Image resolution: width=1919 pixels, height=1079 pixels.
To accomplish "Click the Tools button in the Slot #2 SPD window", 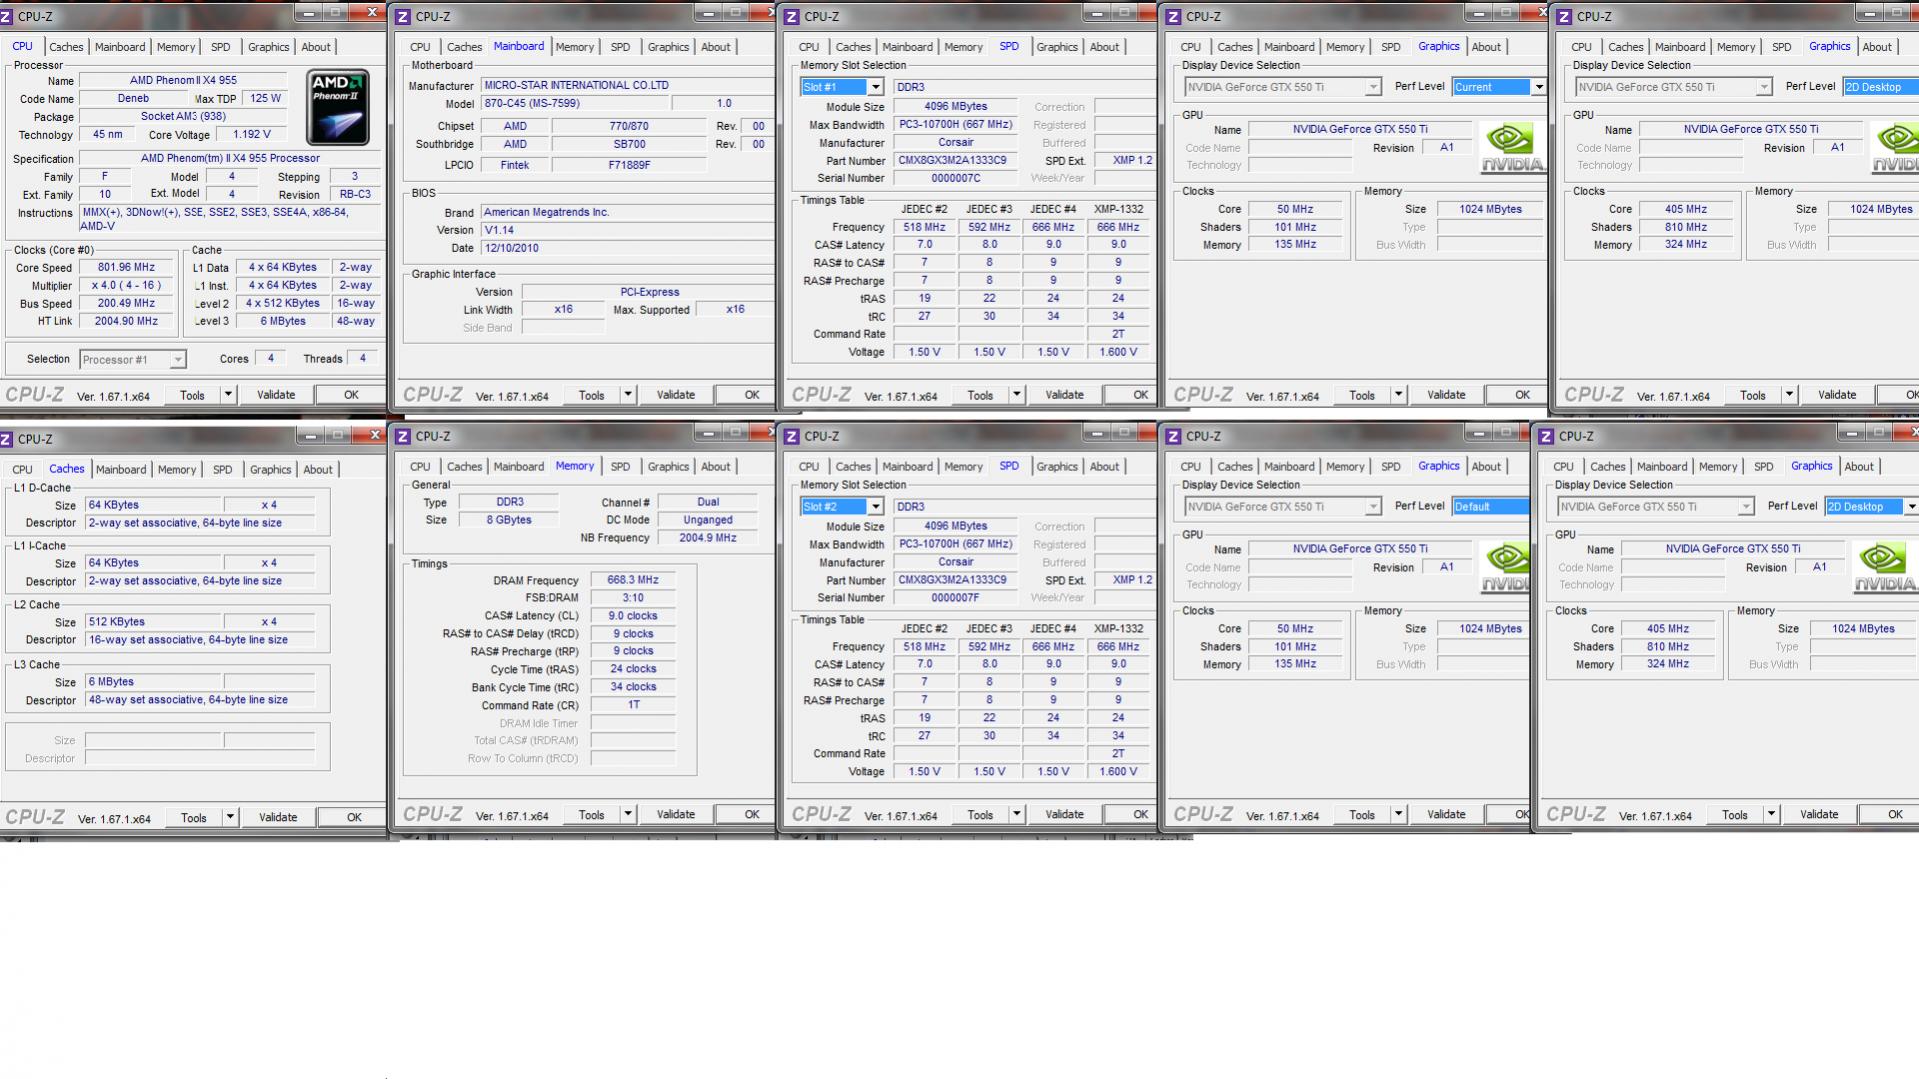I will click(980, 815).
